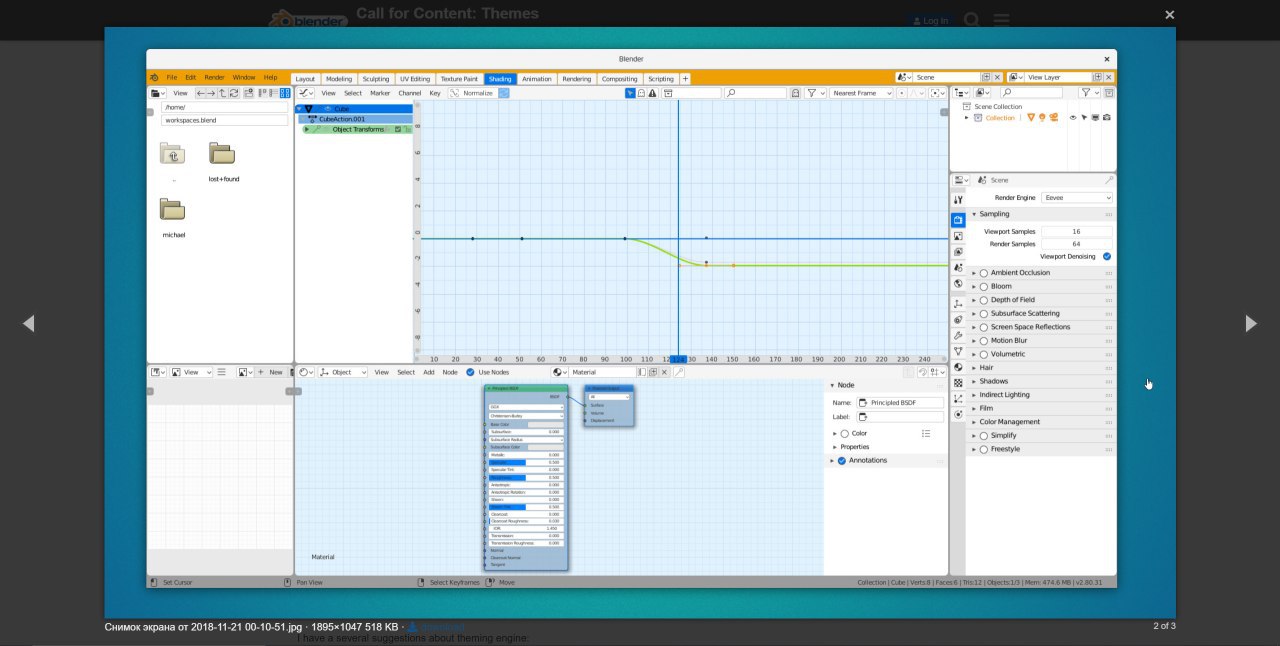Click the proportional editing circle icon in graph header
Screen dimensions: 1280x646
coord(902,93)
